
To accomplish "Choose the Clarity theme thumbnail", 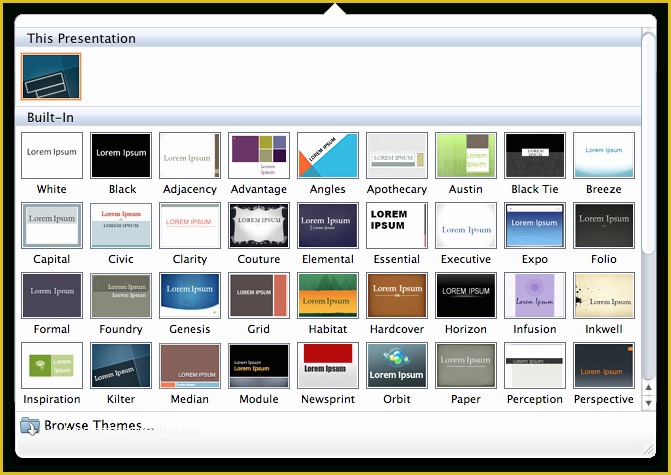I will point(190,226).
